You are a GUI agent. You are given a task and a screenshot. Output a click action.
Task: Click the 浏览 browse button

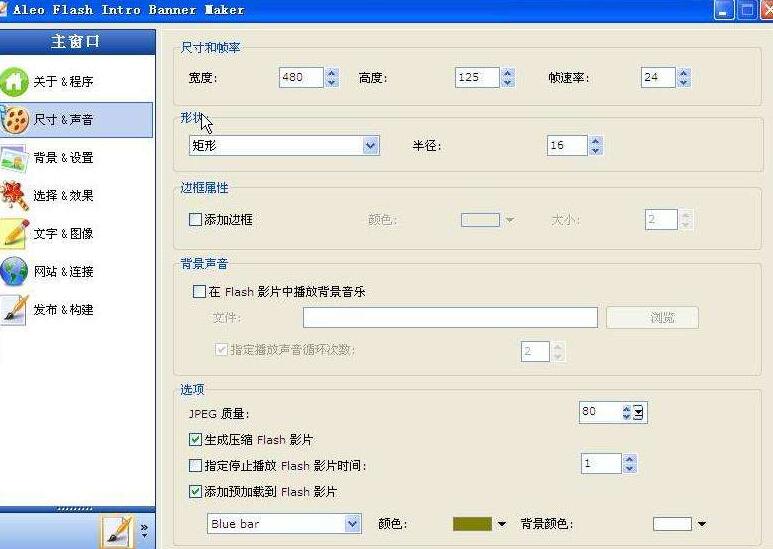[652, 317]
